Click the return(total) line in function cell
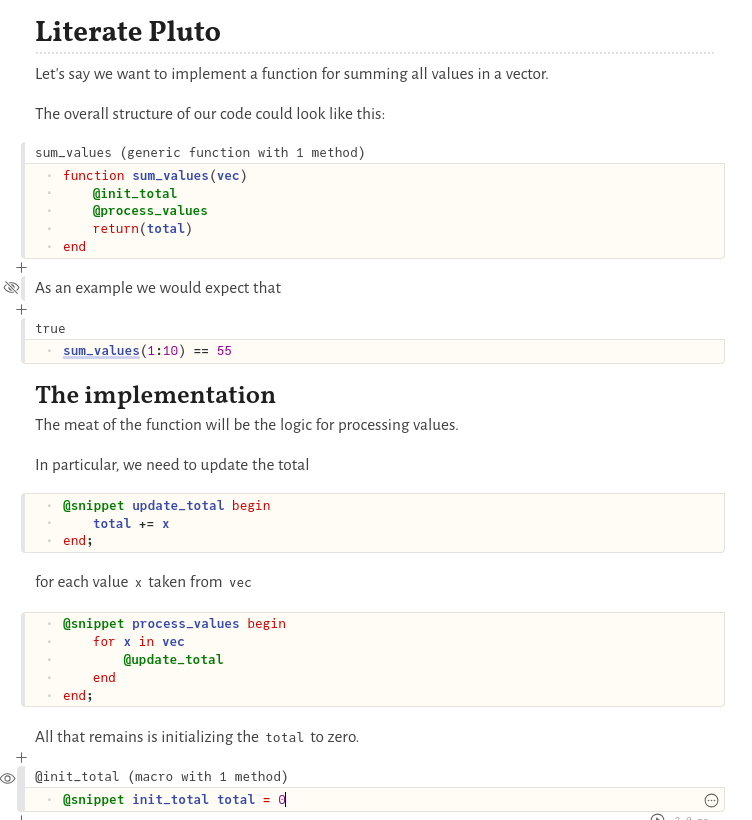Image resolution: width=752 pixels, height=820 pixels. coord(142,229)
